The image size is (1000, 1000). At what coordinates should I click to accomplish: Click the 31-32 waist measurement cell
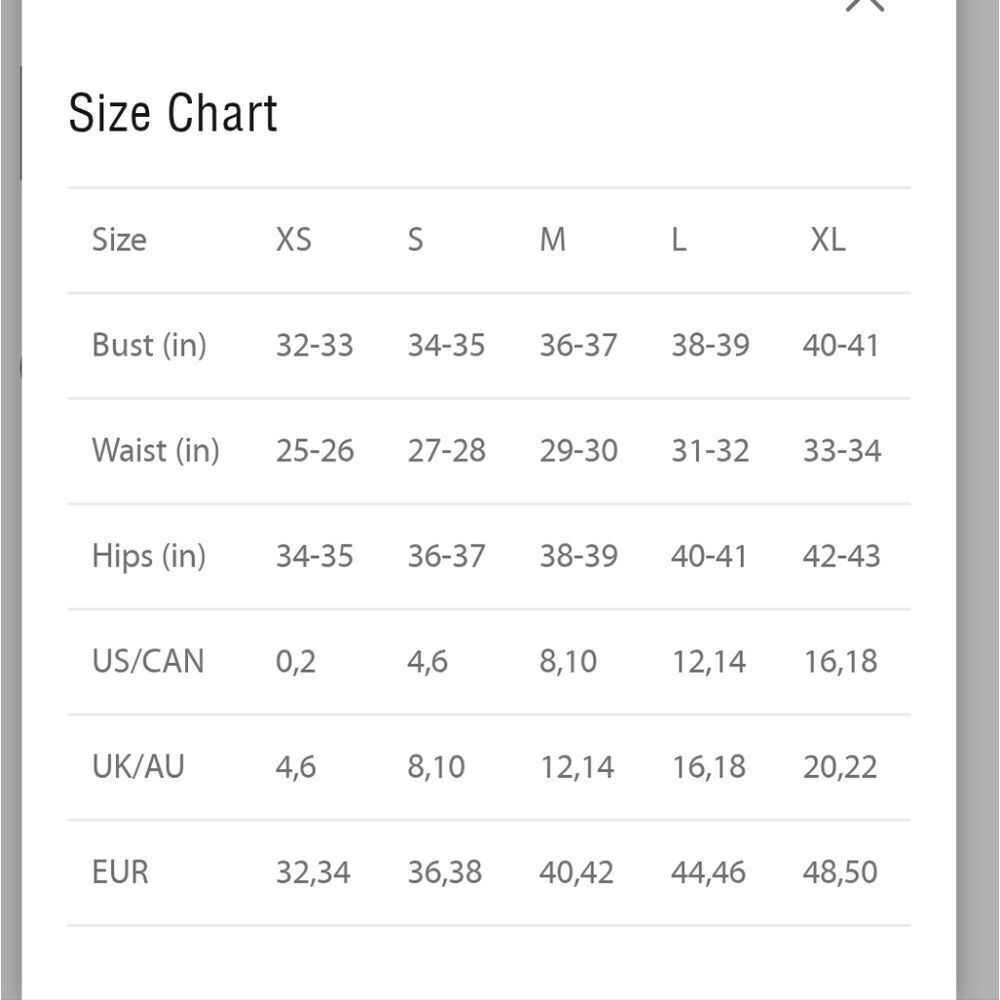click(x=710, y=451)
